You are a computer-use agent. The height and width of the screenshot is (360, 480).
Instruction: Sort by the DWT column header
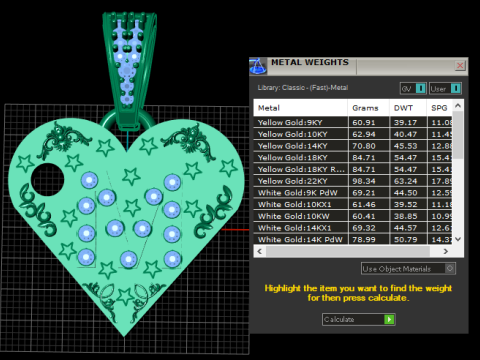pyautogui.click(x=408, y=108)
